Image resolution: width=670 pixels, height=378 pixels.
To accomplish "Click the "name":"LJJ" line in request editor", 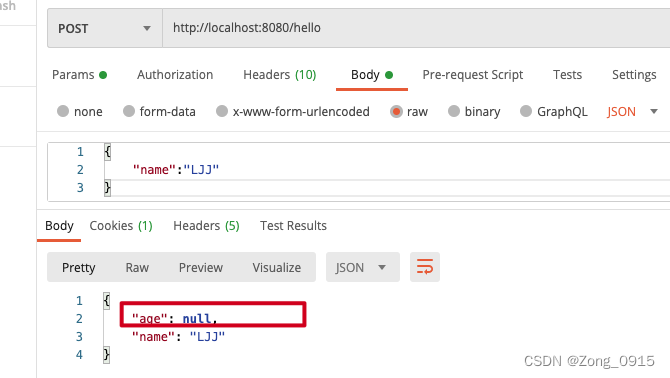I will (x=176, y=170).
